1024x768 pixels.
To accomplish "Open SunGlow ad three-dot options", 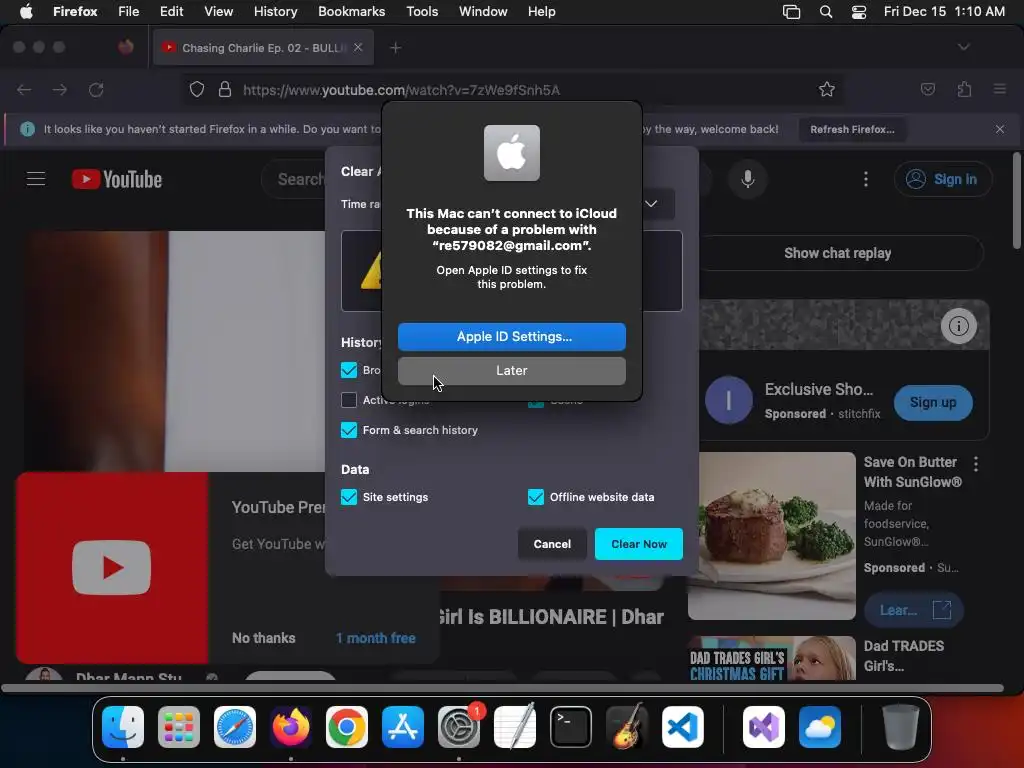I will pyautogui.click(x=976, y=464).
